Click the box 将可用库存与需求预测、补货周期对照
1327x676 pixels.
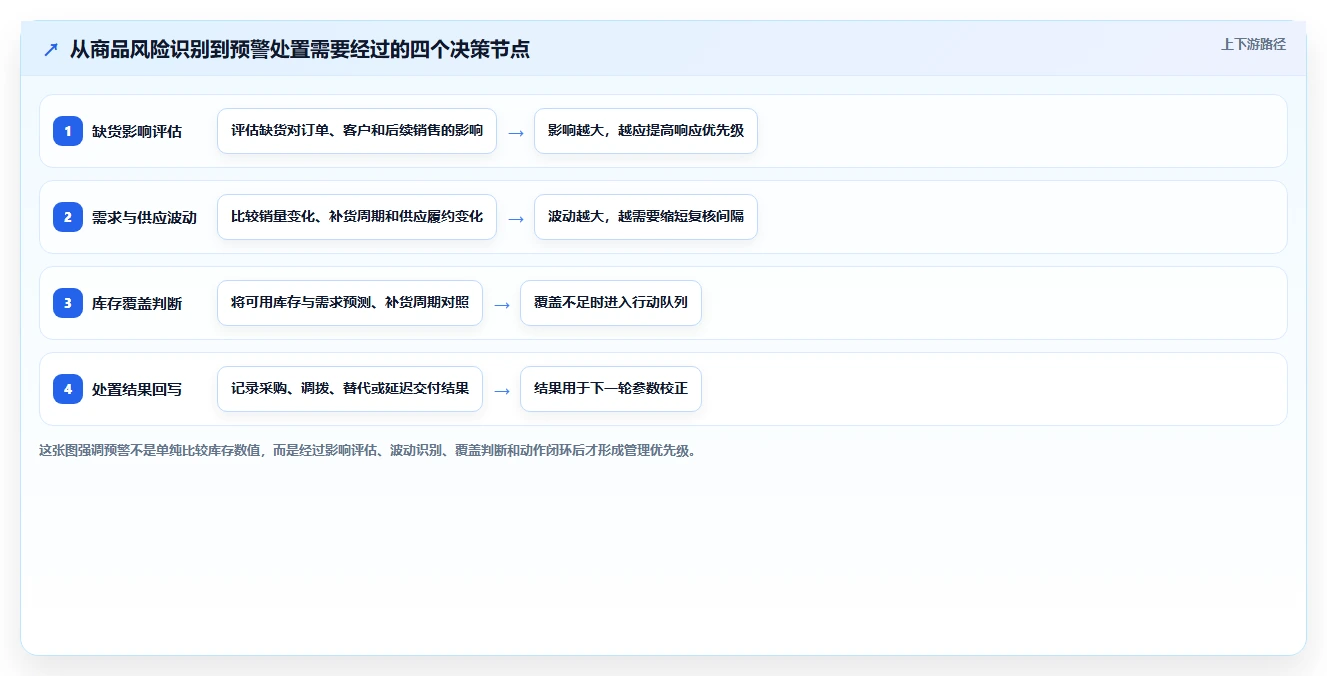350,303
